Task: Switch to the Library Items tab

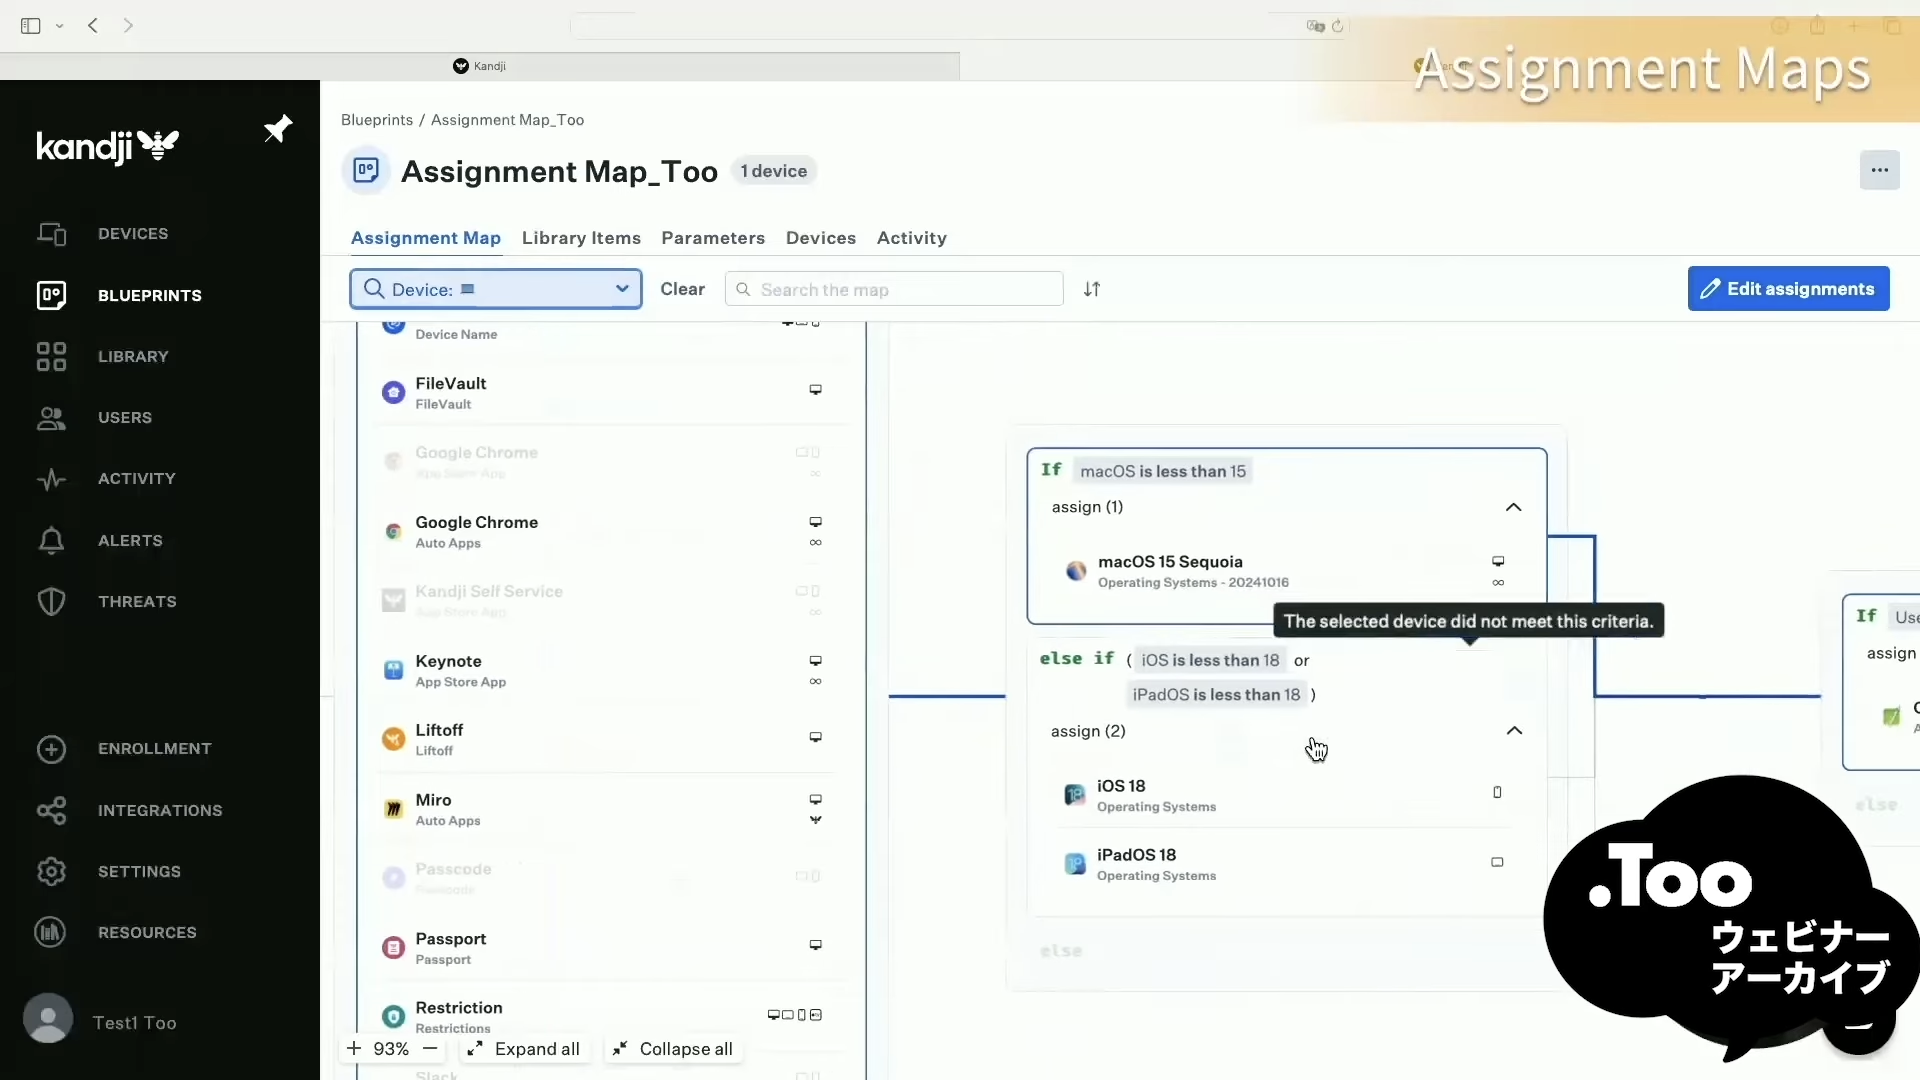Action: pos(581,238)
